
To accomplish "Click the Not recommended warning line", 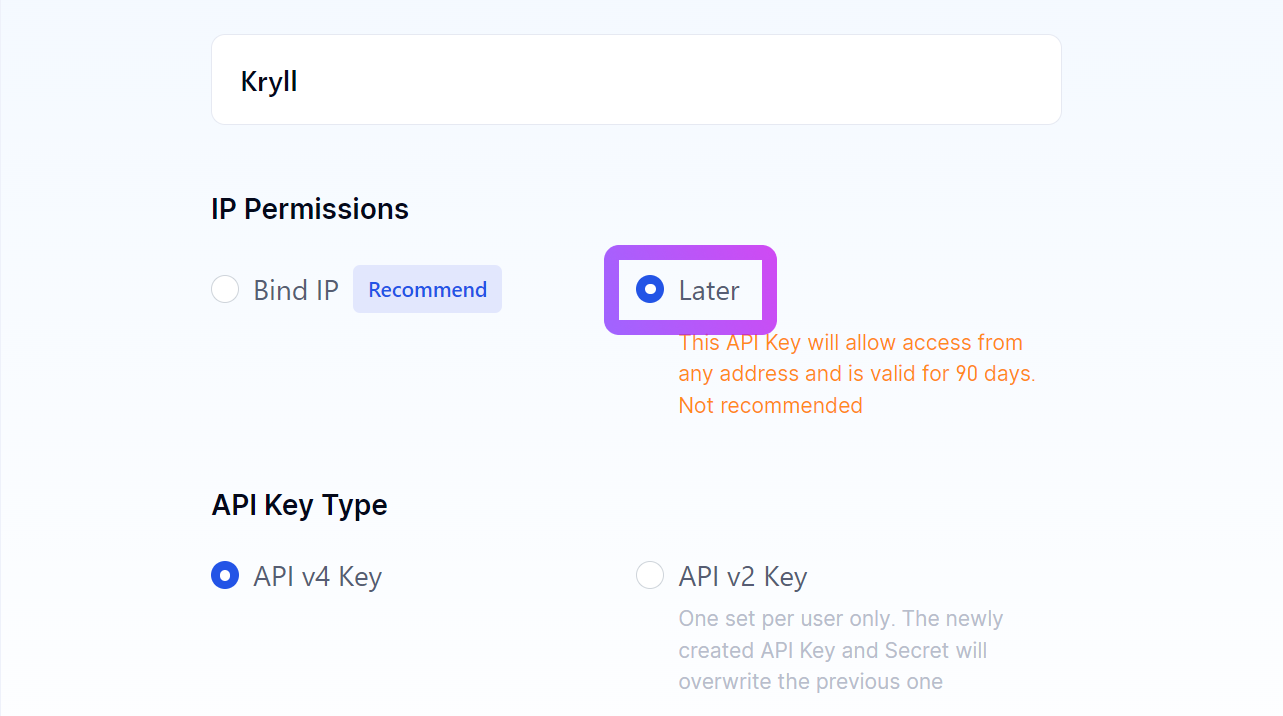I will [770, 405].
